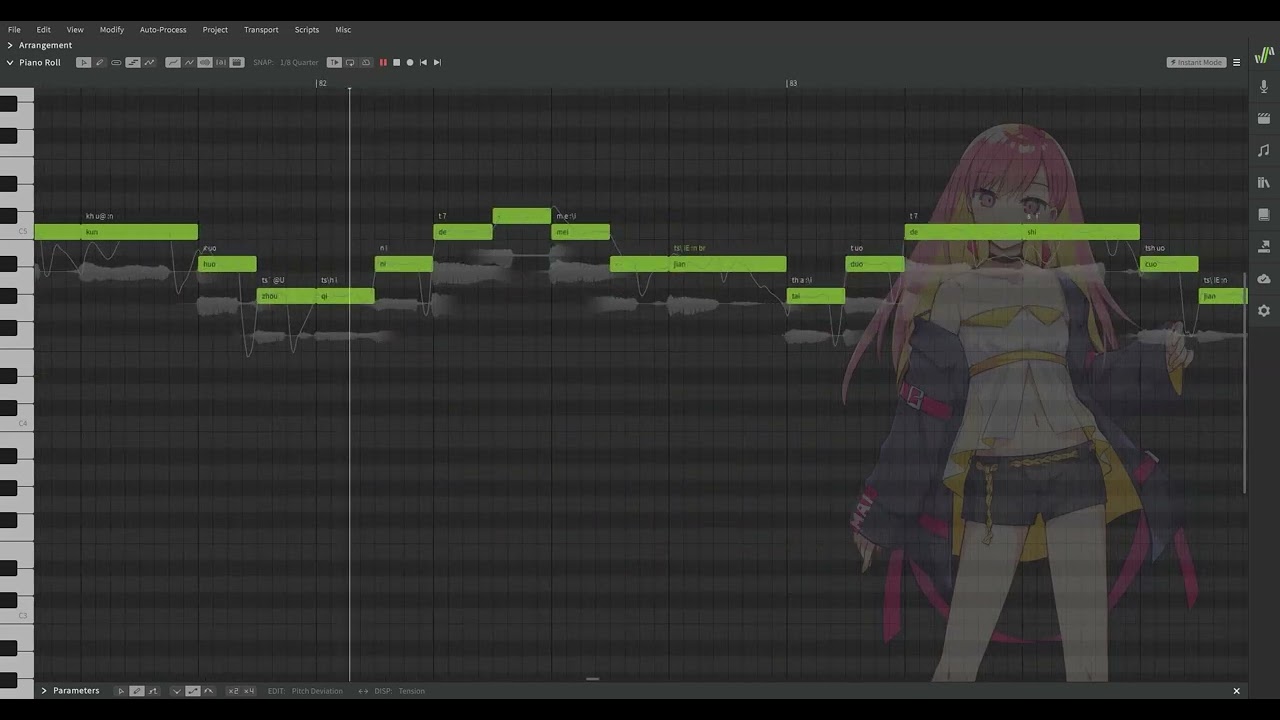Select the direct pitch edit tool icon
This screenshot has height=720, width=1280.
click(x=116, y=62)
